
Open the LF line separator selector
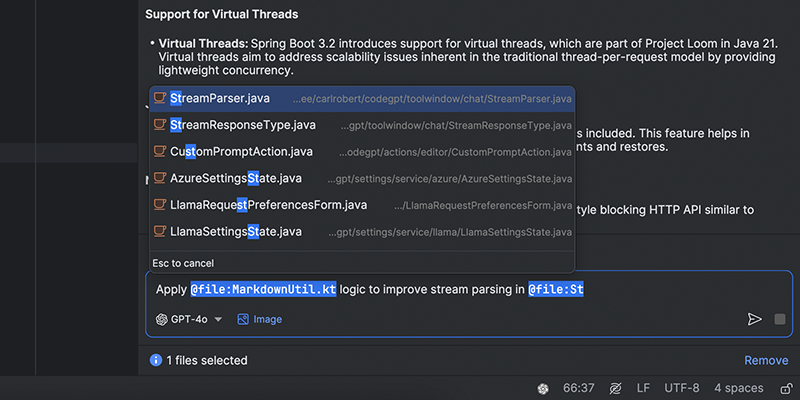pos(644,388)
